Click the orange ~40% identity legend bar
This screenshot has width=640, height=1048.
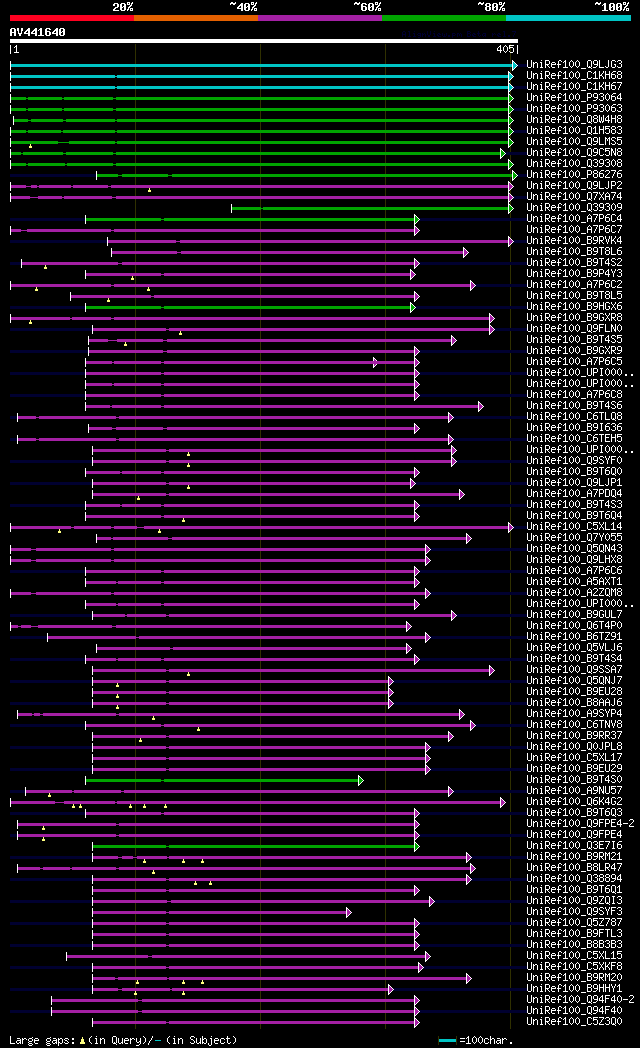pyautogui.click(x=196, y=18)
